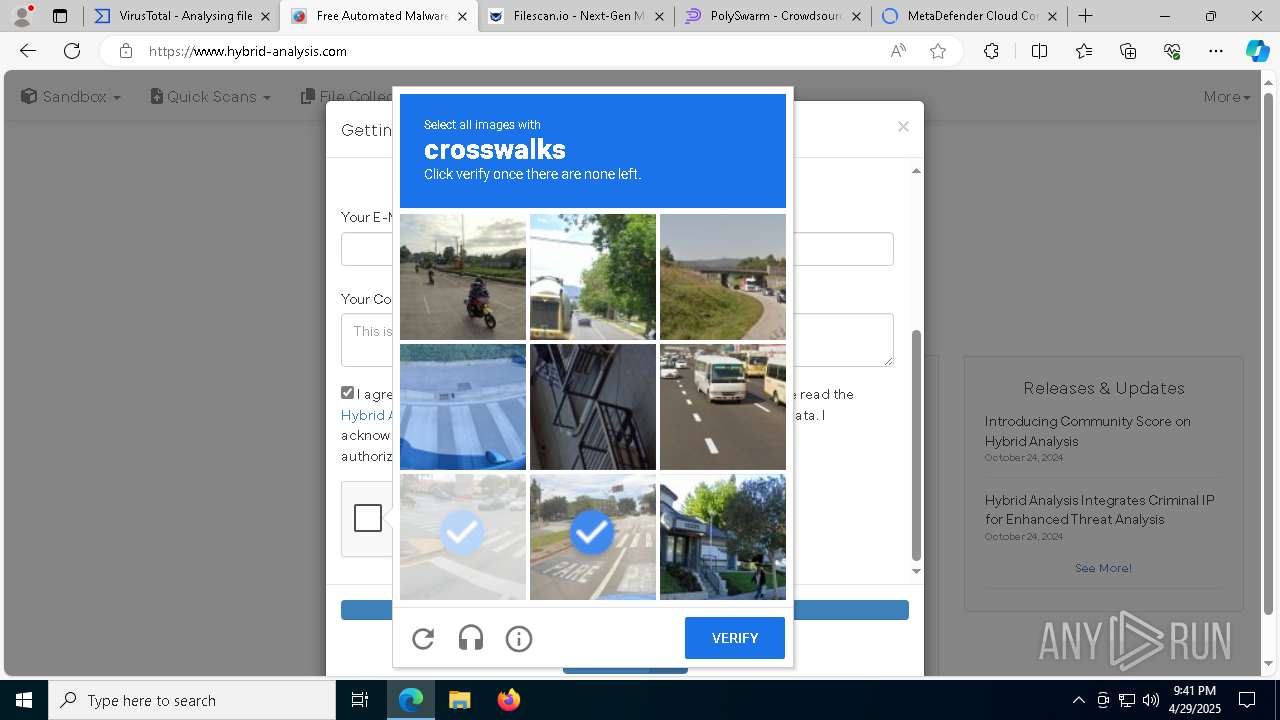Open volume control in system tray
This screenshot has width=1280, height=720.
(1151, 700)
